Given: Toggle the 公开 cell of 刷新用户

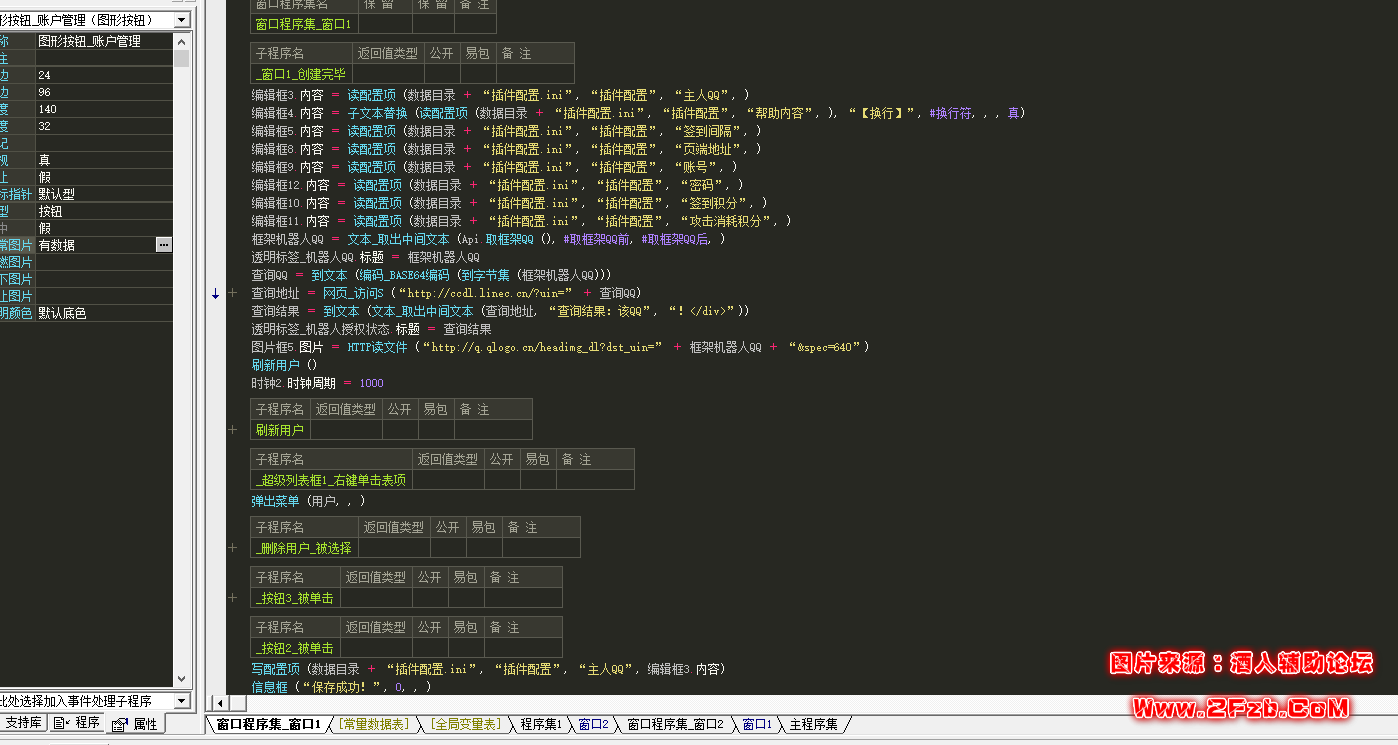Looking at the screenshot, I should pyautogui.click(x=400, y=430).
